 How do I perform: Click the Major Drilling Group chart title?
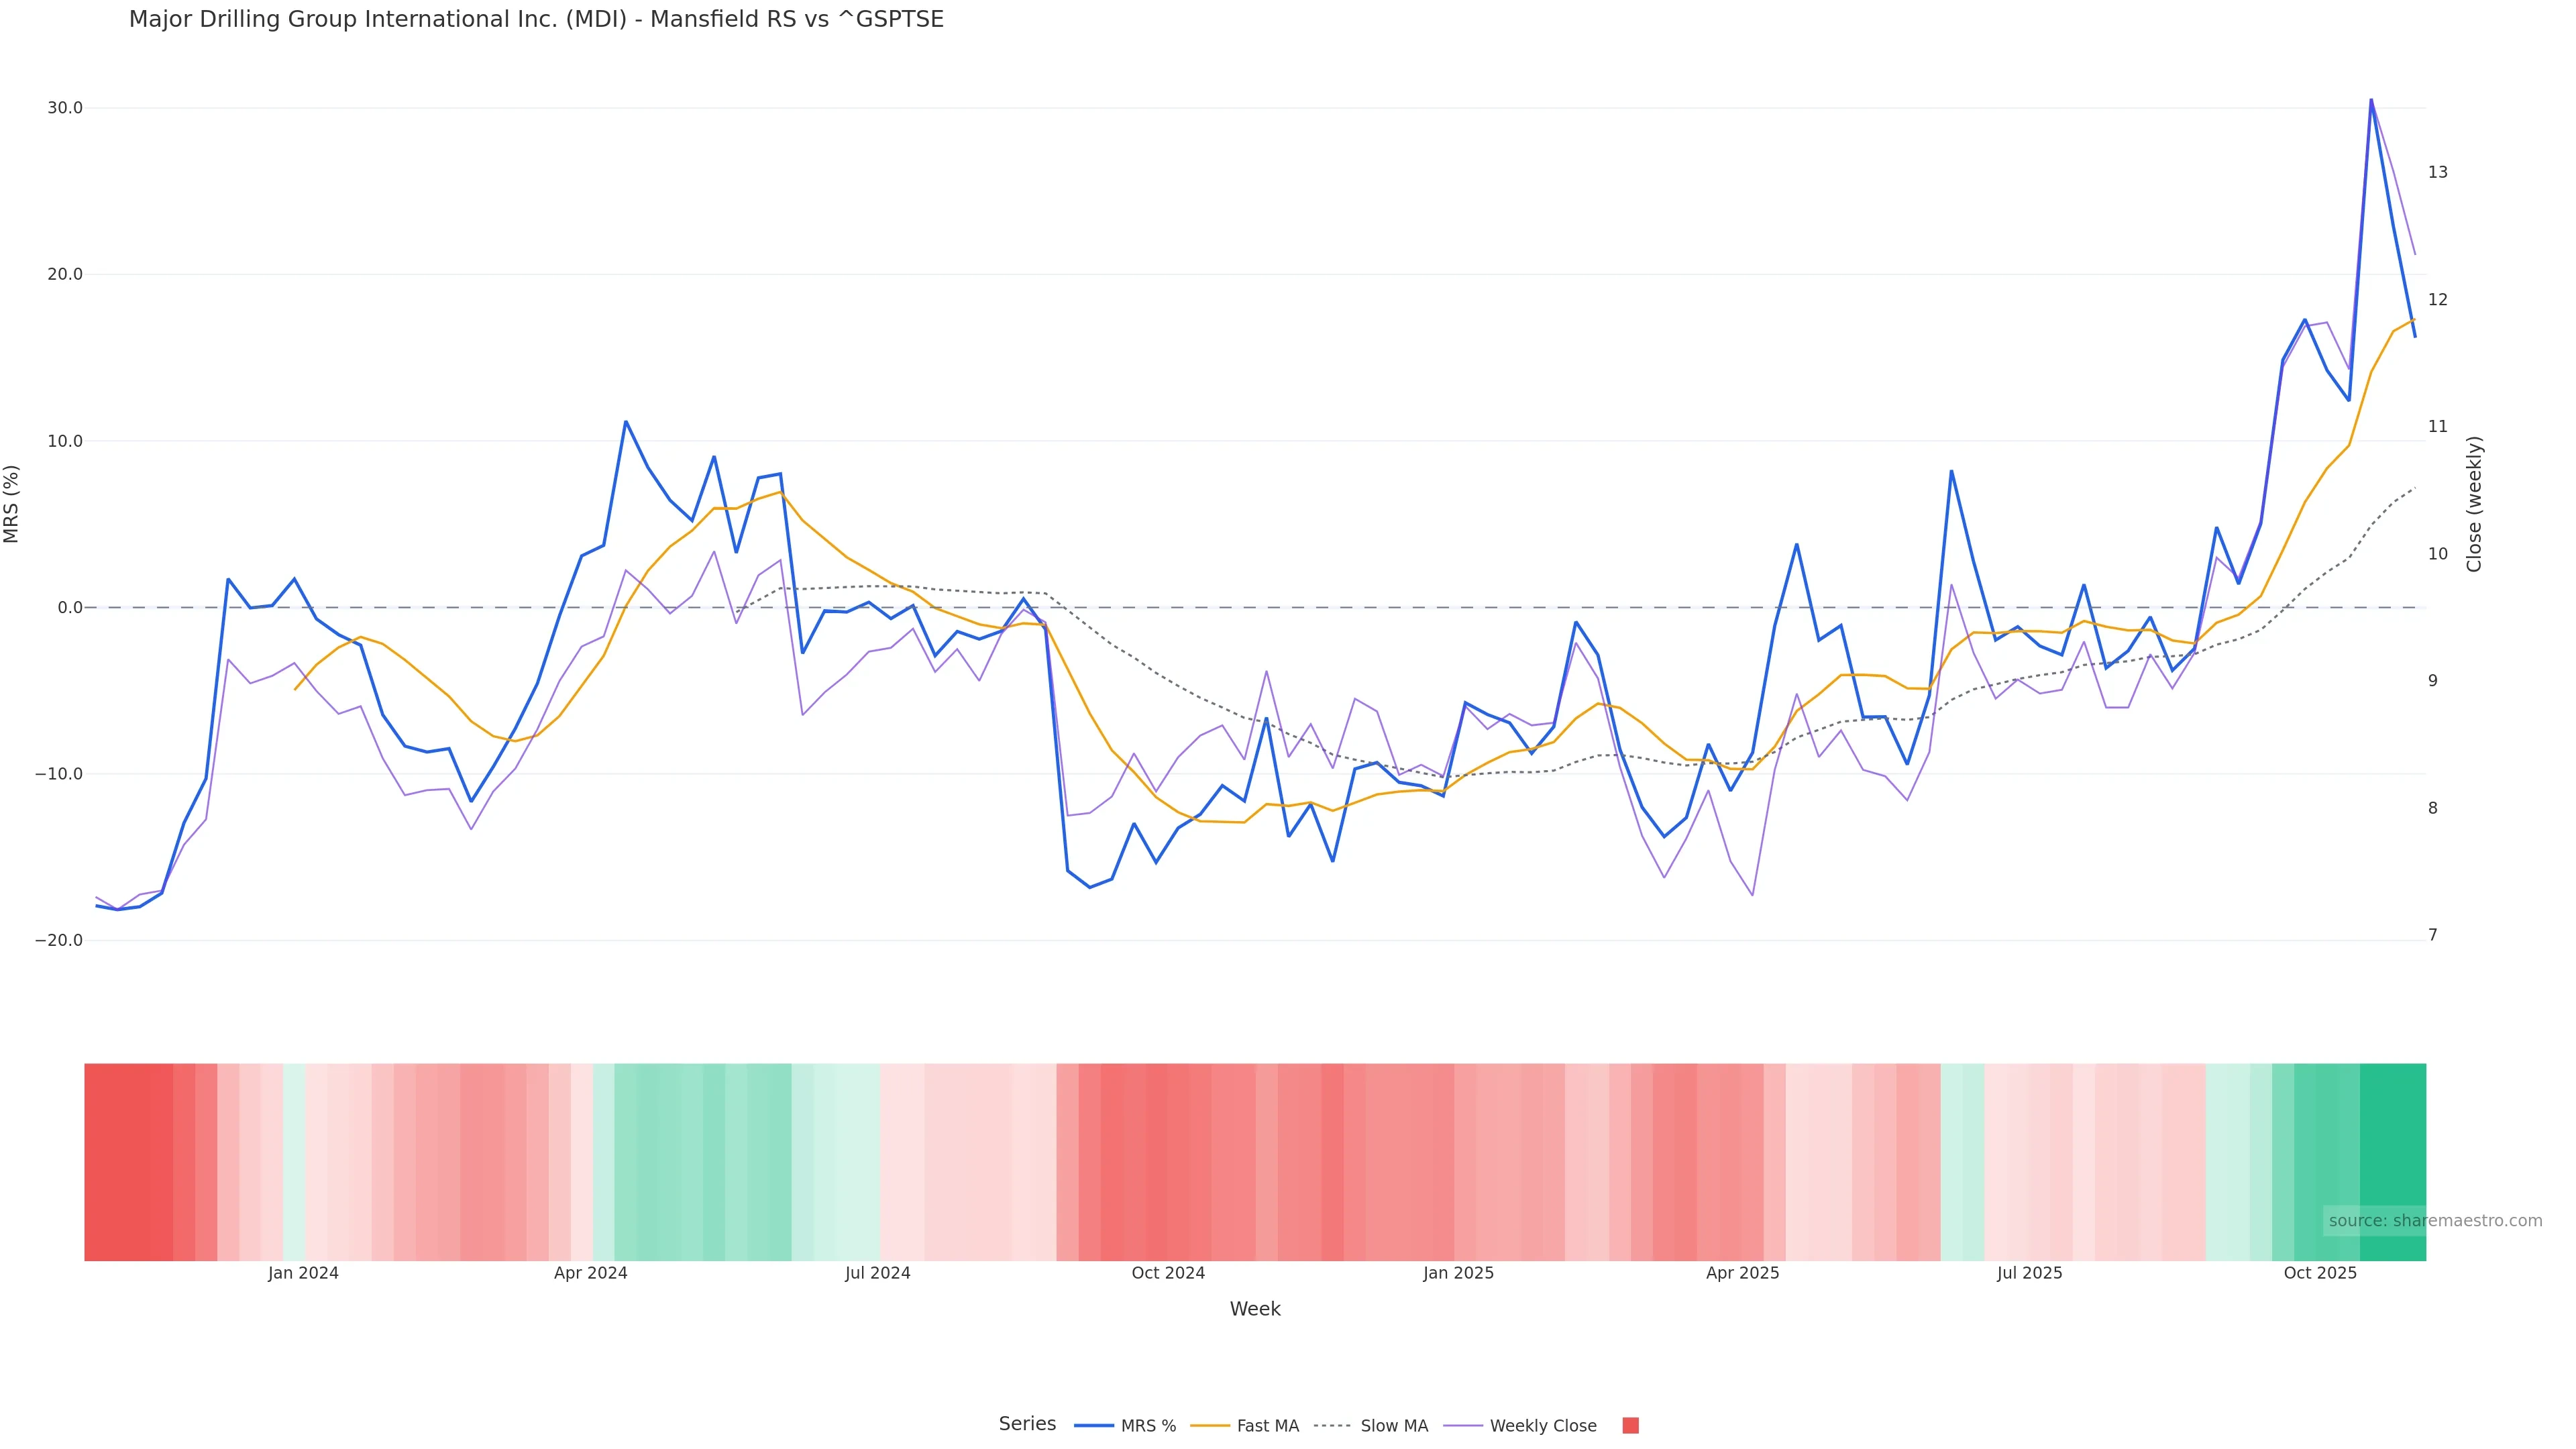[536, 19]
